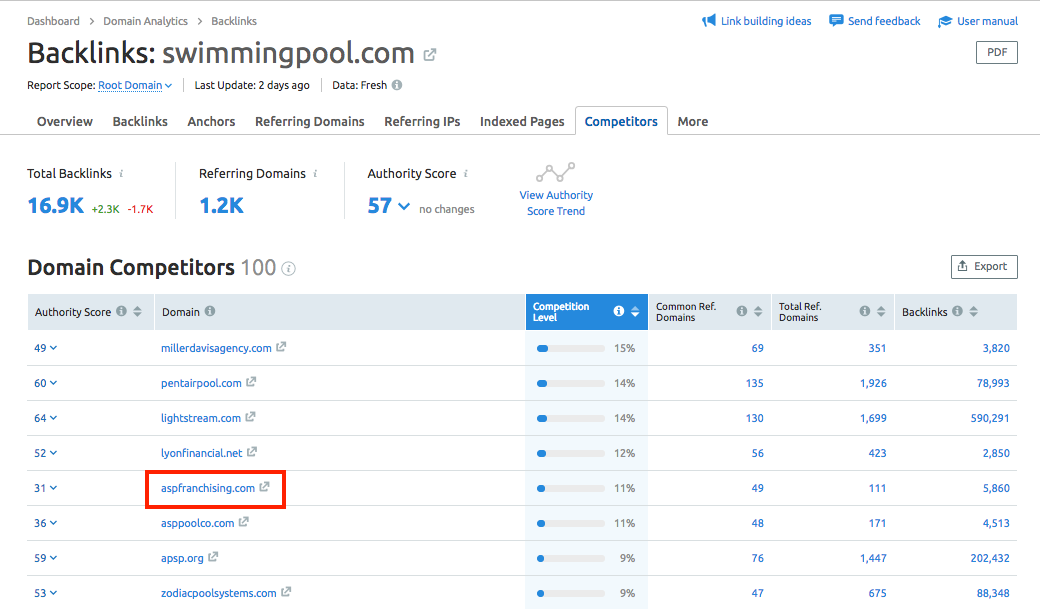Expand authority score 60 chevron for pentairpool.com
The height and width of the screenshot is (609, 1040).
[x=53, y=383]
